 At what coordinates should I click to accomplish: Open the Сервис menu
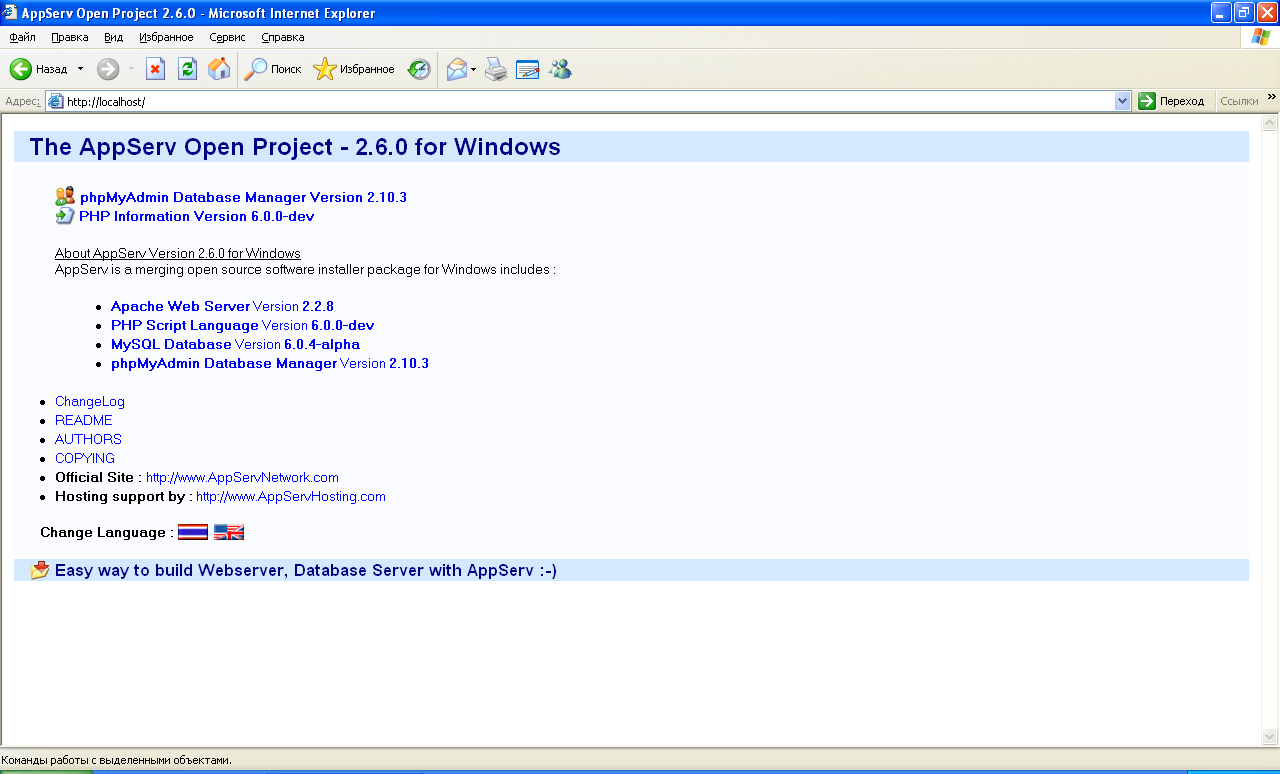click(x=228, y=37)
